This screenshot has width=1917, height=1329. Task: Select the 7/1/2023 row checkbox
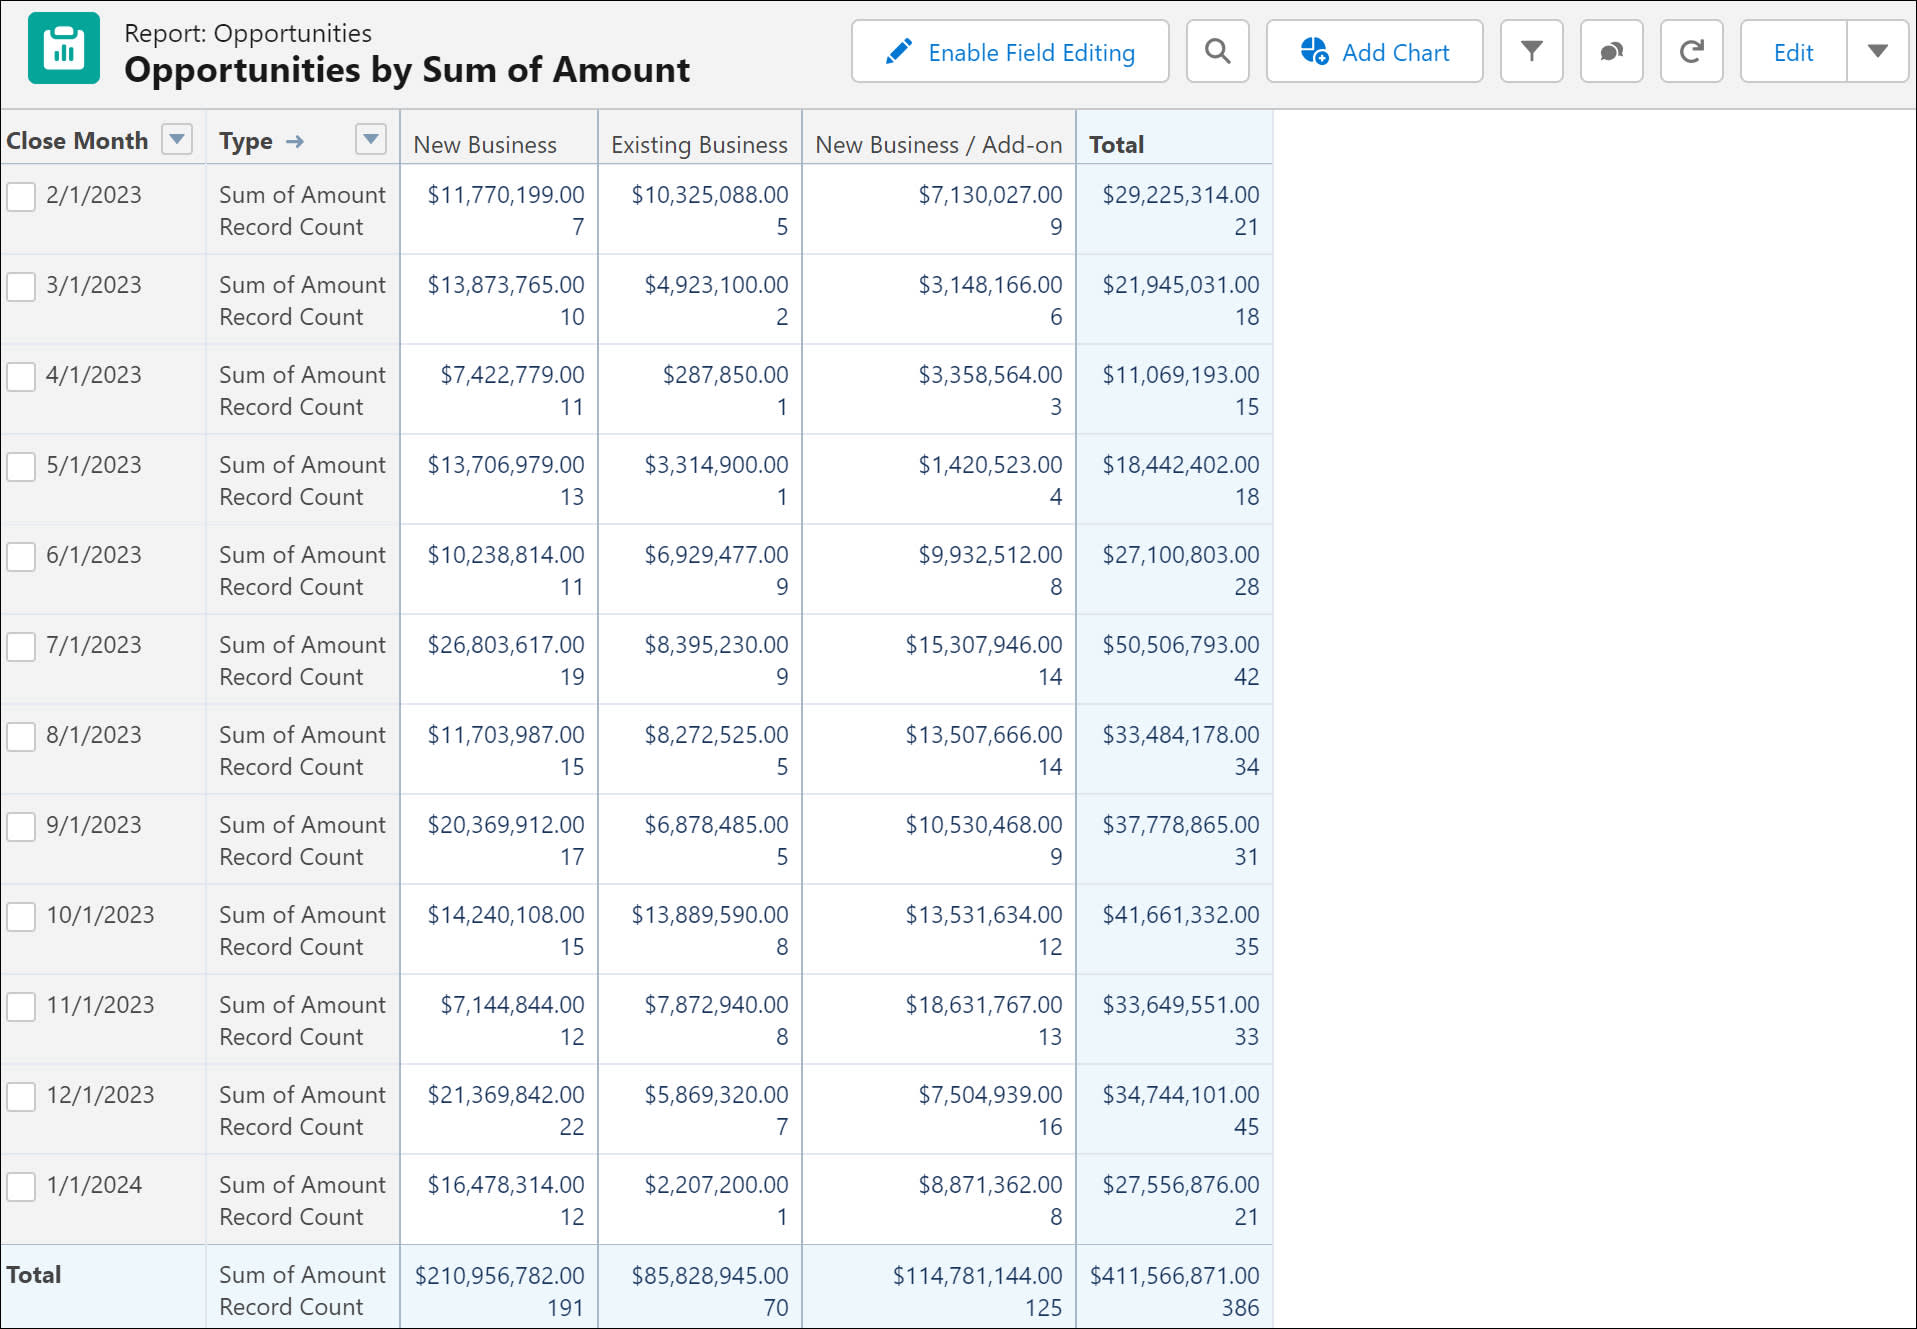tap(21, 646)
